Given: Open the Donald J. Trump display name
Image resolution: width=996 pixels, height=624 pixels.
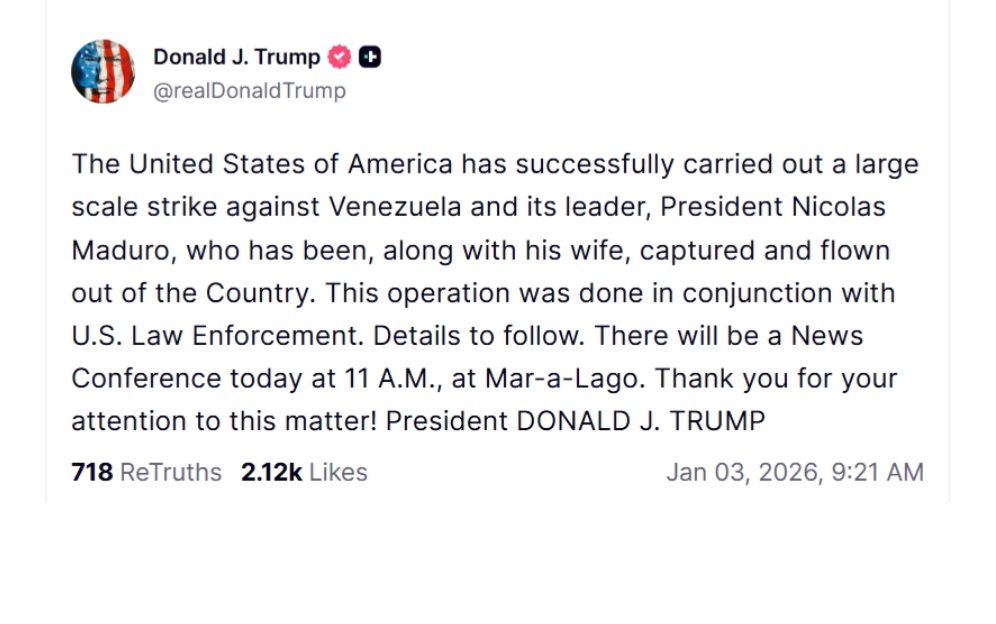Looking at the screenshot, I should pos(236,57).
